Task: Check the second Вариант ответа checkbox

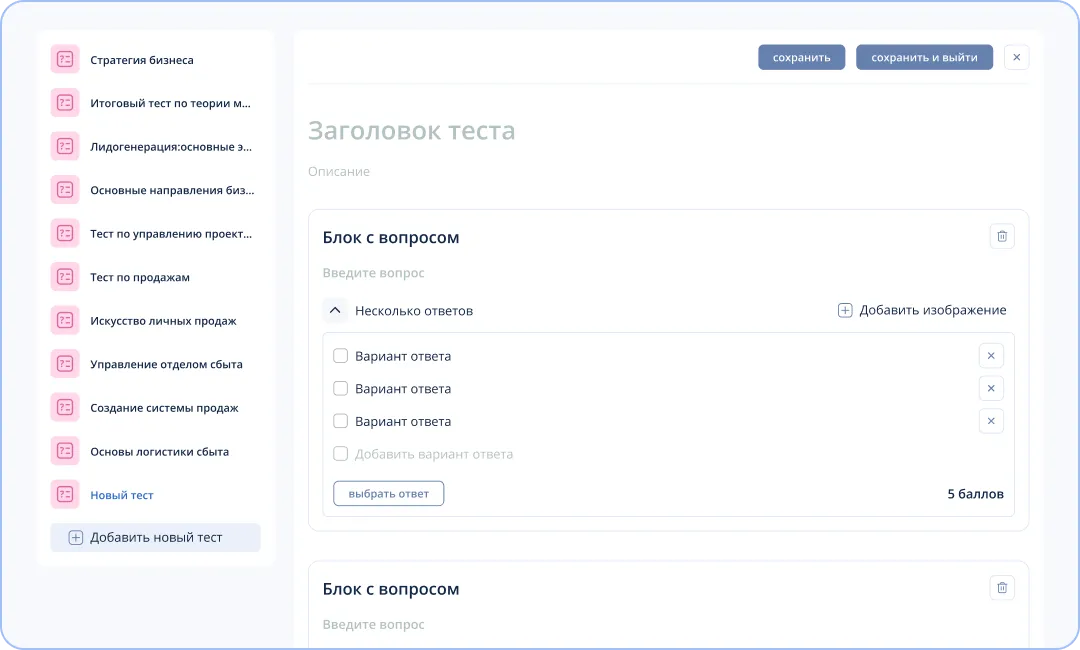Action: click(340, 388)
